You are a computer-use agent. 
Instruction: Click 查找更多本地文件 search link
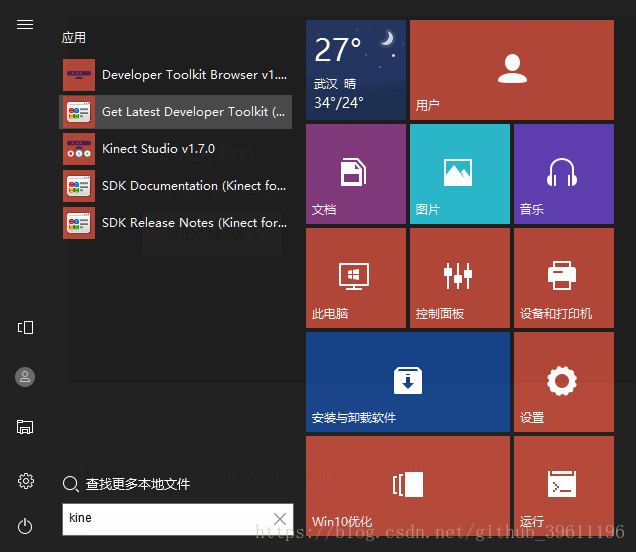[x=138, y=484]
